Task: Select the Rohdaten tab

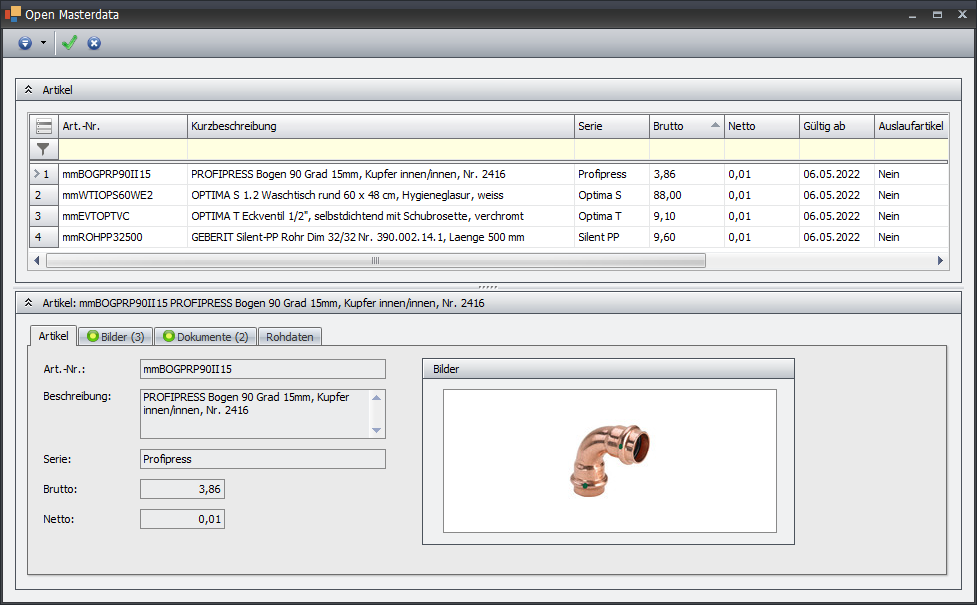Action: coord(289,337)
